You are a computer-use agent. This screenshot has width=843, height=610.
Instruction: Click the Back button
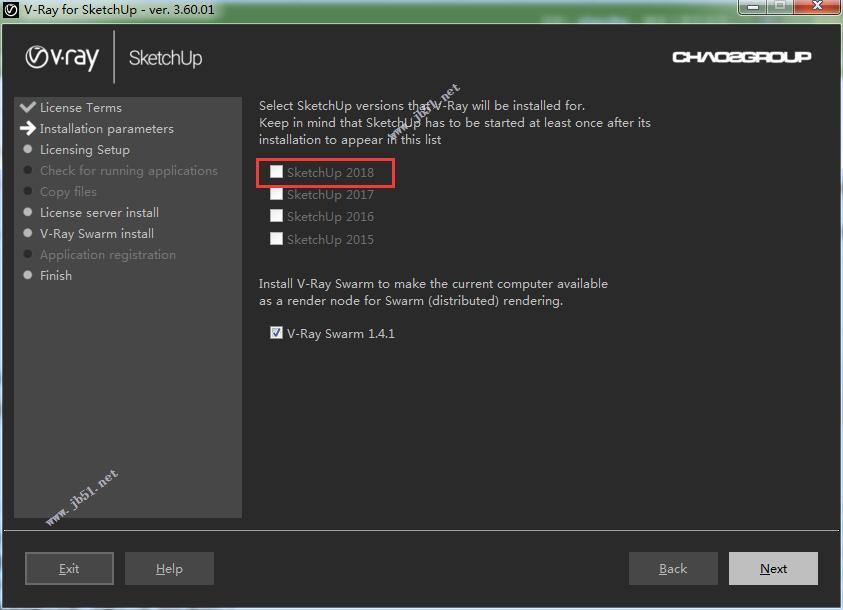673,568
